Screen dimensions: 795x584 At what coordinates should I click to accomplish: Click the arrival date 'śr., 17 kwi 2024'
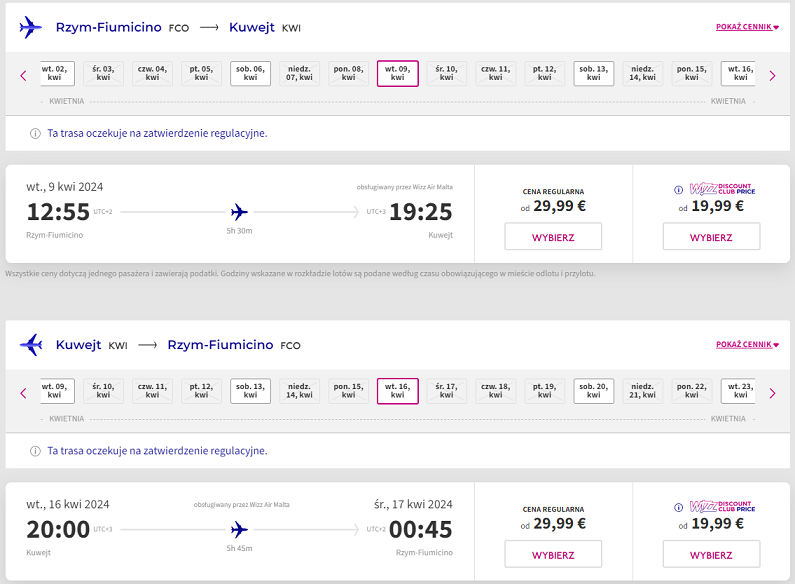click(413, 504)
